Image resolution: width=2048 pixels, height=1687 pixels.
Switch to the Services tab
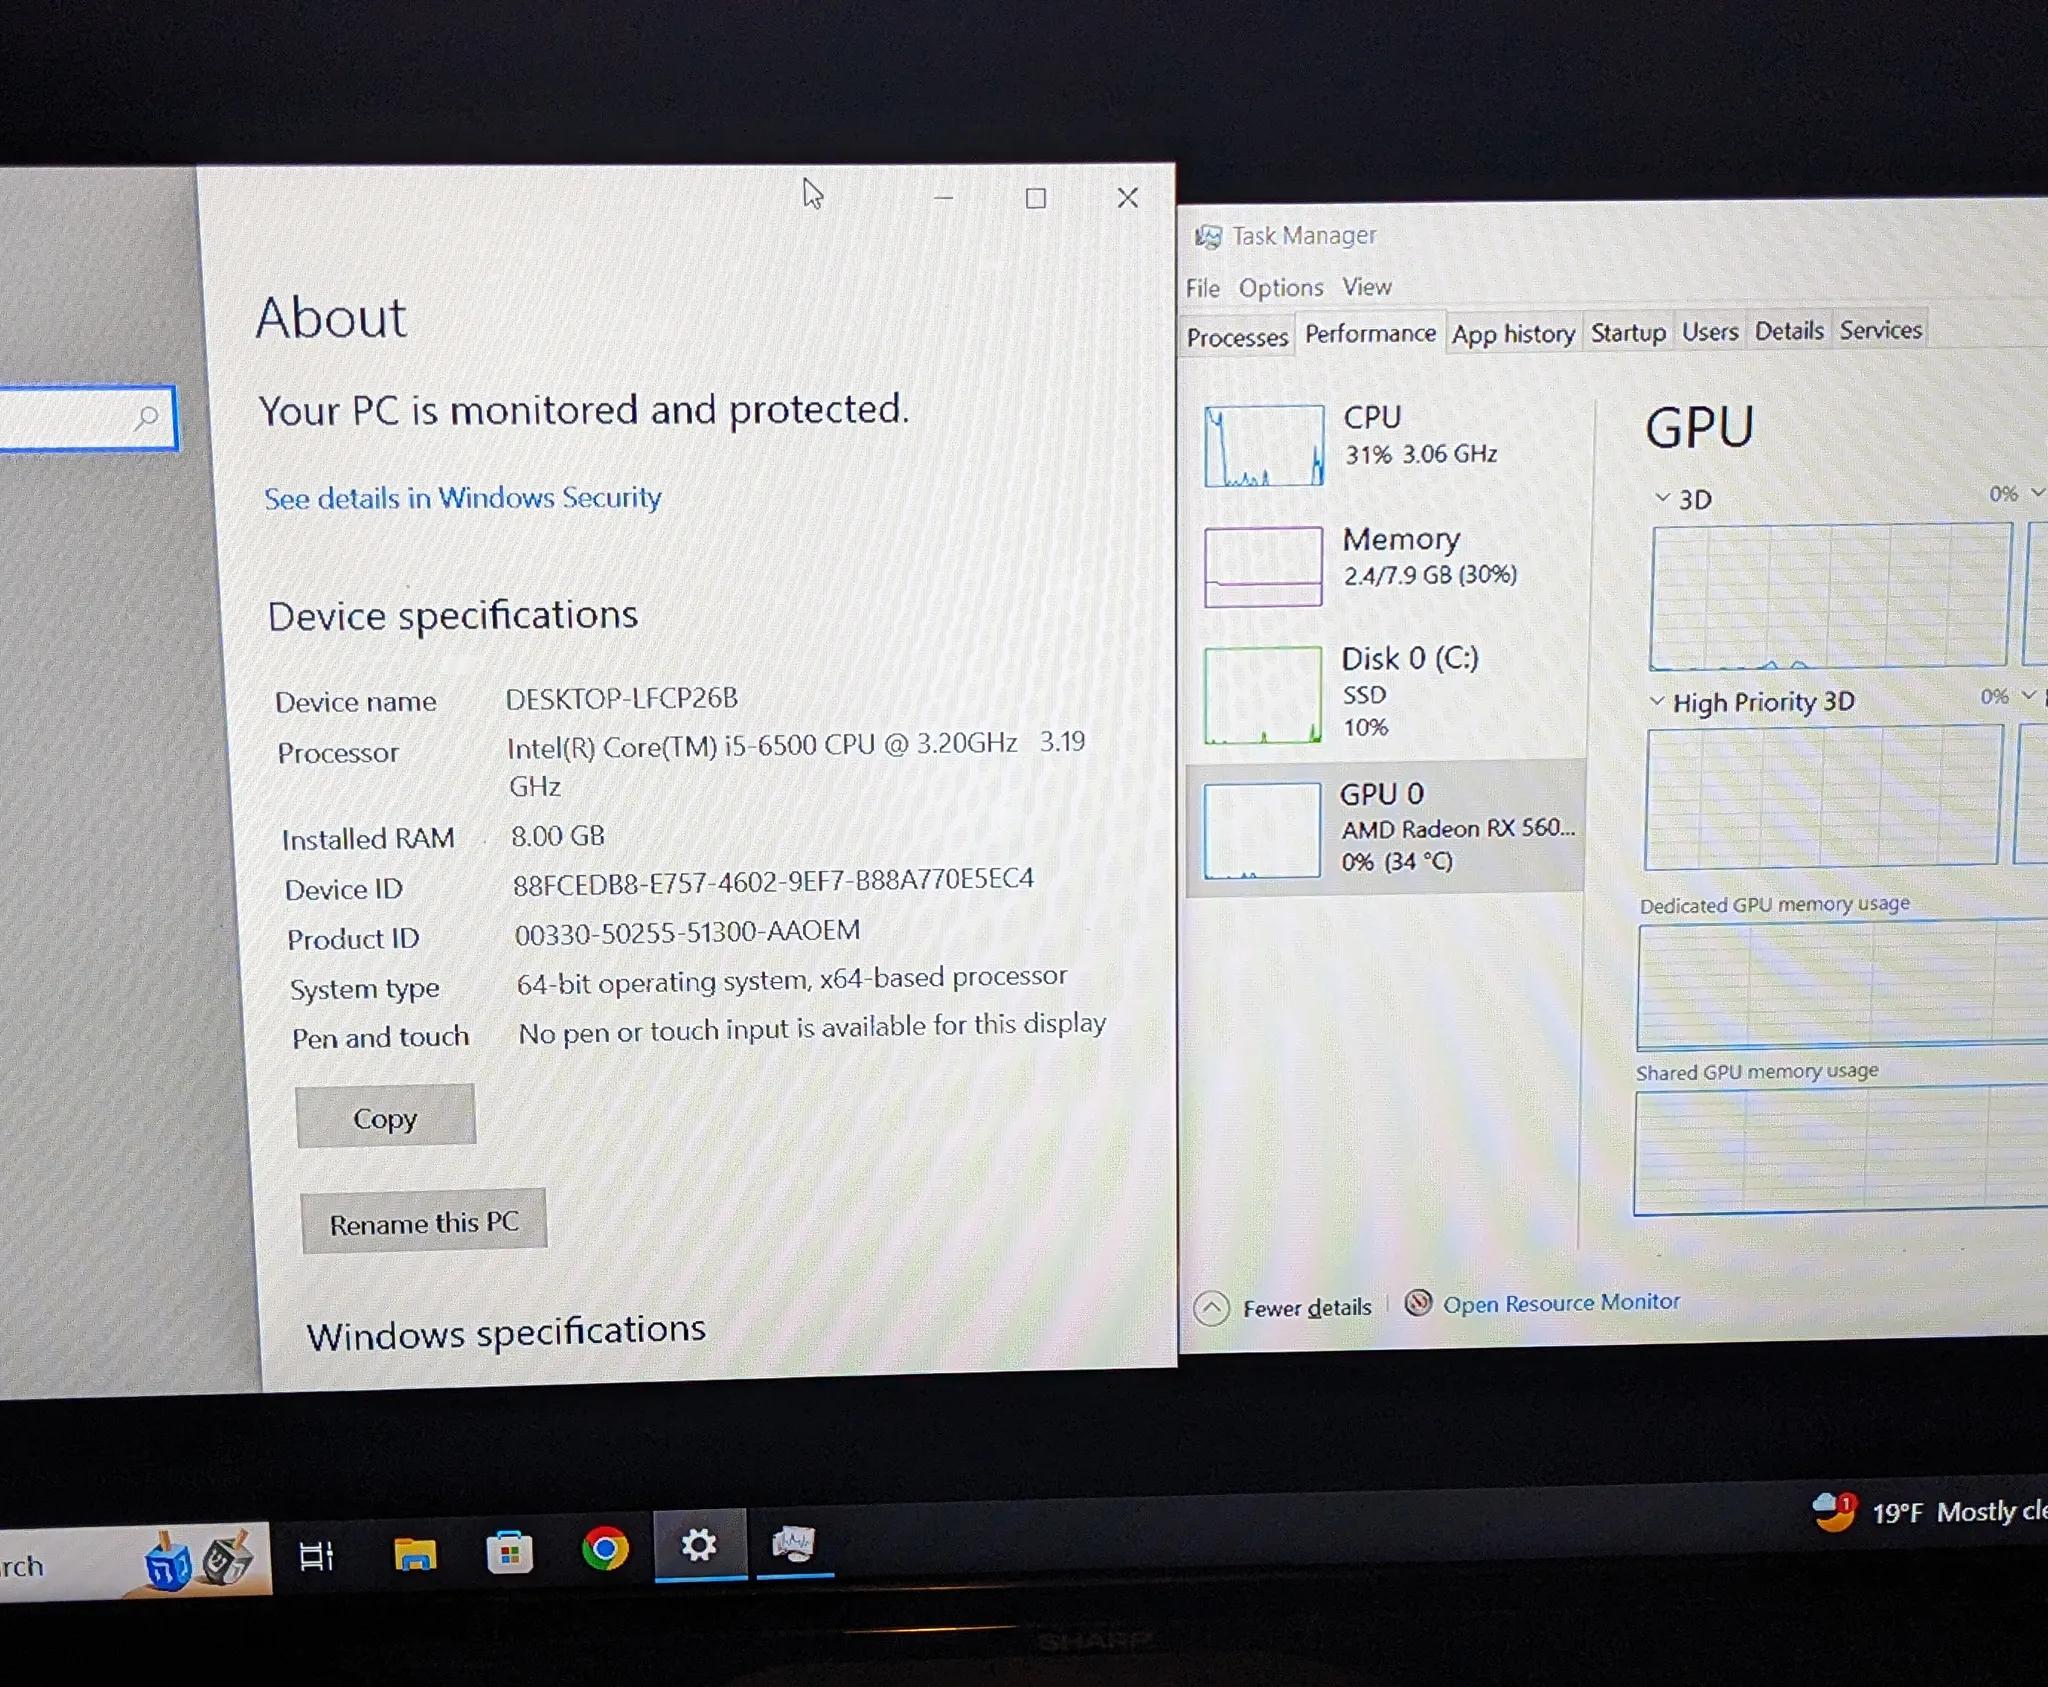tap(1880, 330)
